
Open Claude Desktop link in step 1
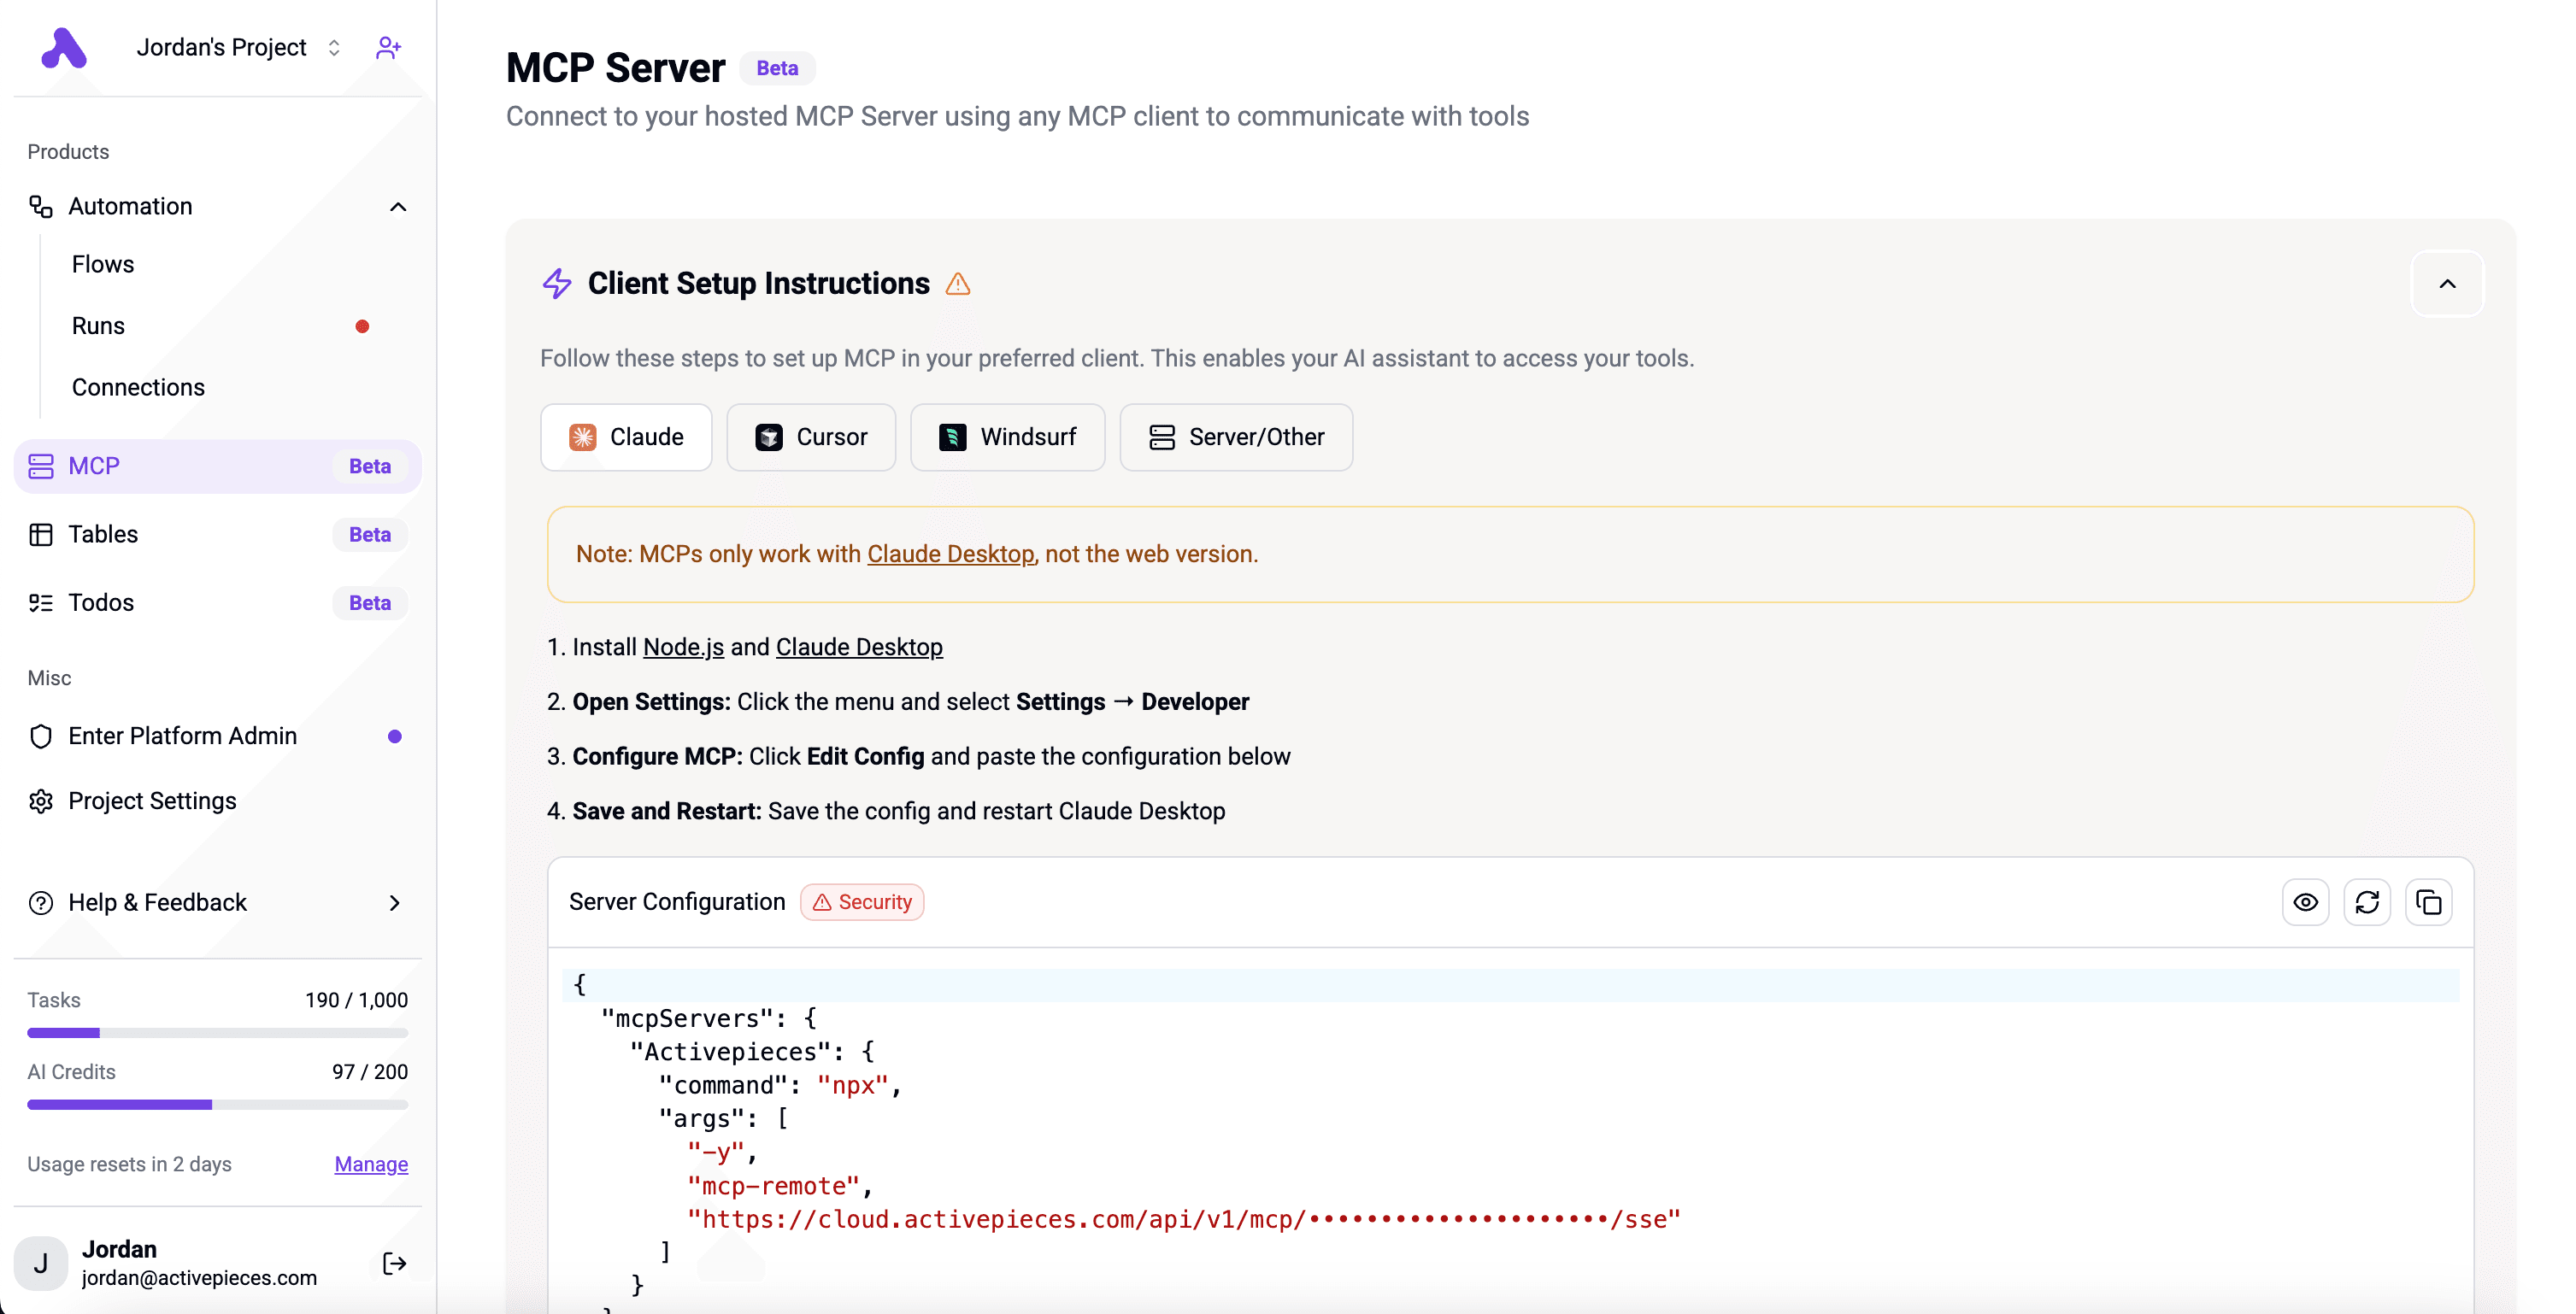[x=859, y=647]
